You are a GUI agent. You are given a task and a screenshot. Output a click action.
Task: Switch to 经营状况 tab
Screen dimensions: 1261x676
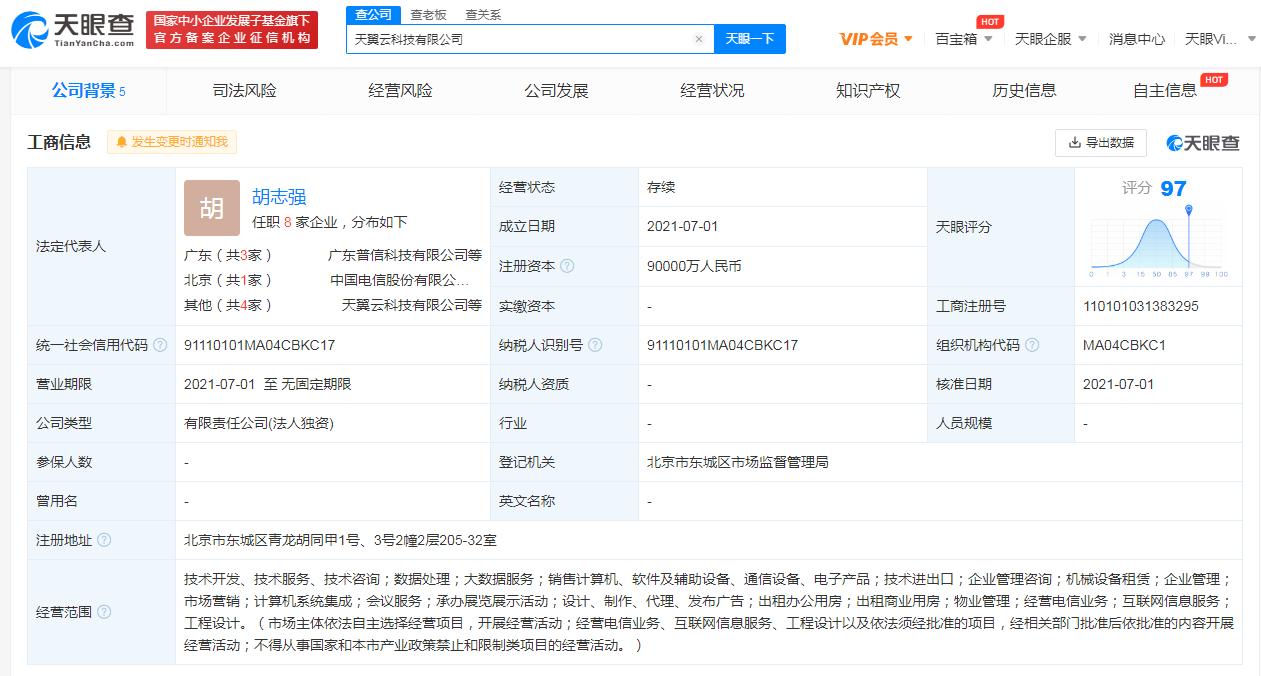click(x=712, y=91)
